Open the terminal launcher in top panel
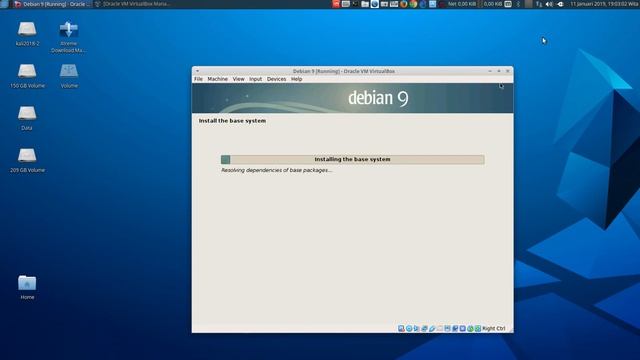The height and width of the screenshot is (360, 640). [x=356, y=4]
